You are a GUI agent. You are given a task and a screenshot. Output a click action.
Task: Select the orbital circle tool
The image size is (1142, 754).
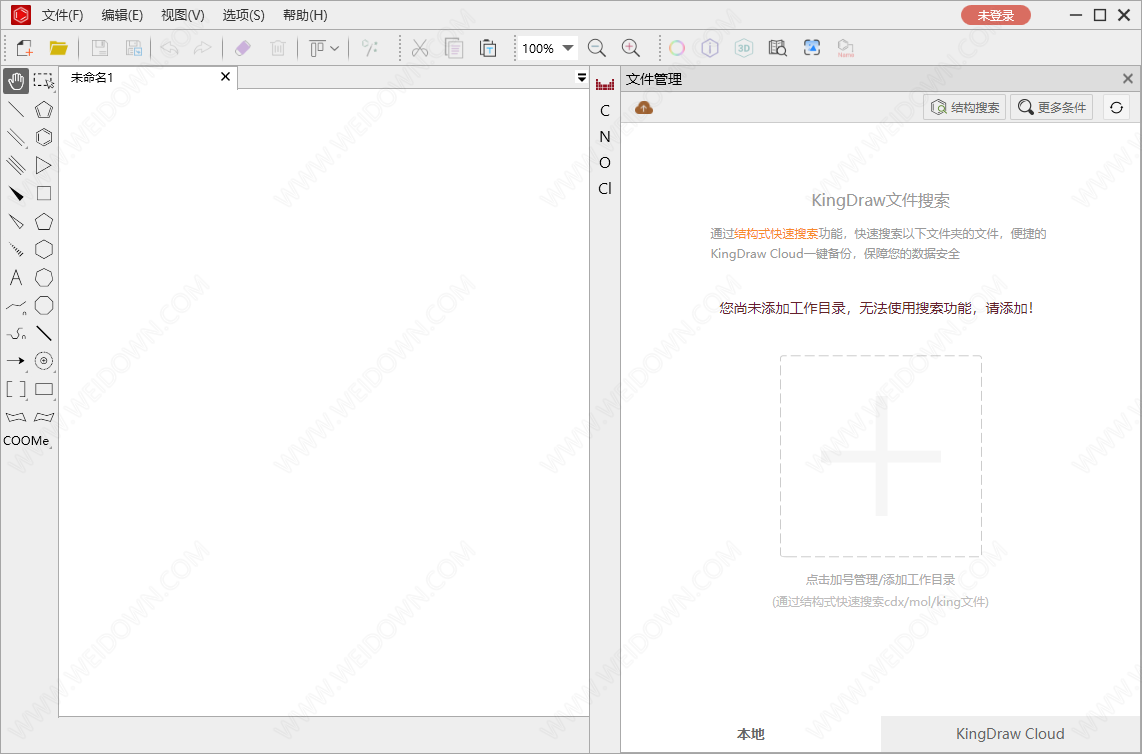[44, 361]
